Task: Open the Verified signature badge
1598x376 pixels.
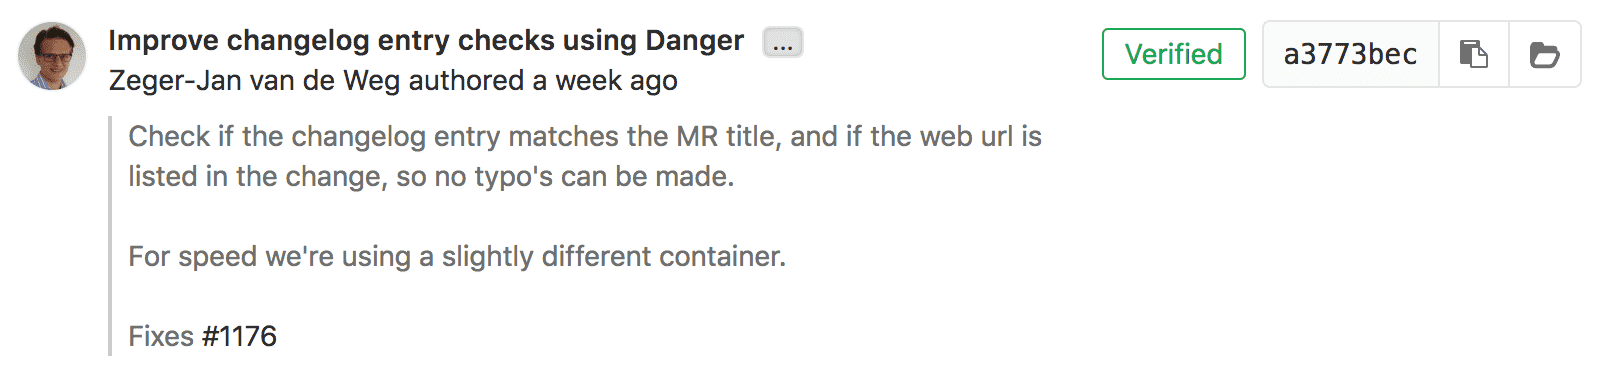Action: click(1173, 54)
